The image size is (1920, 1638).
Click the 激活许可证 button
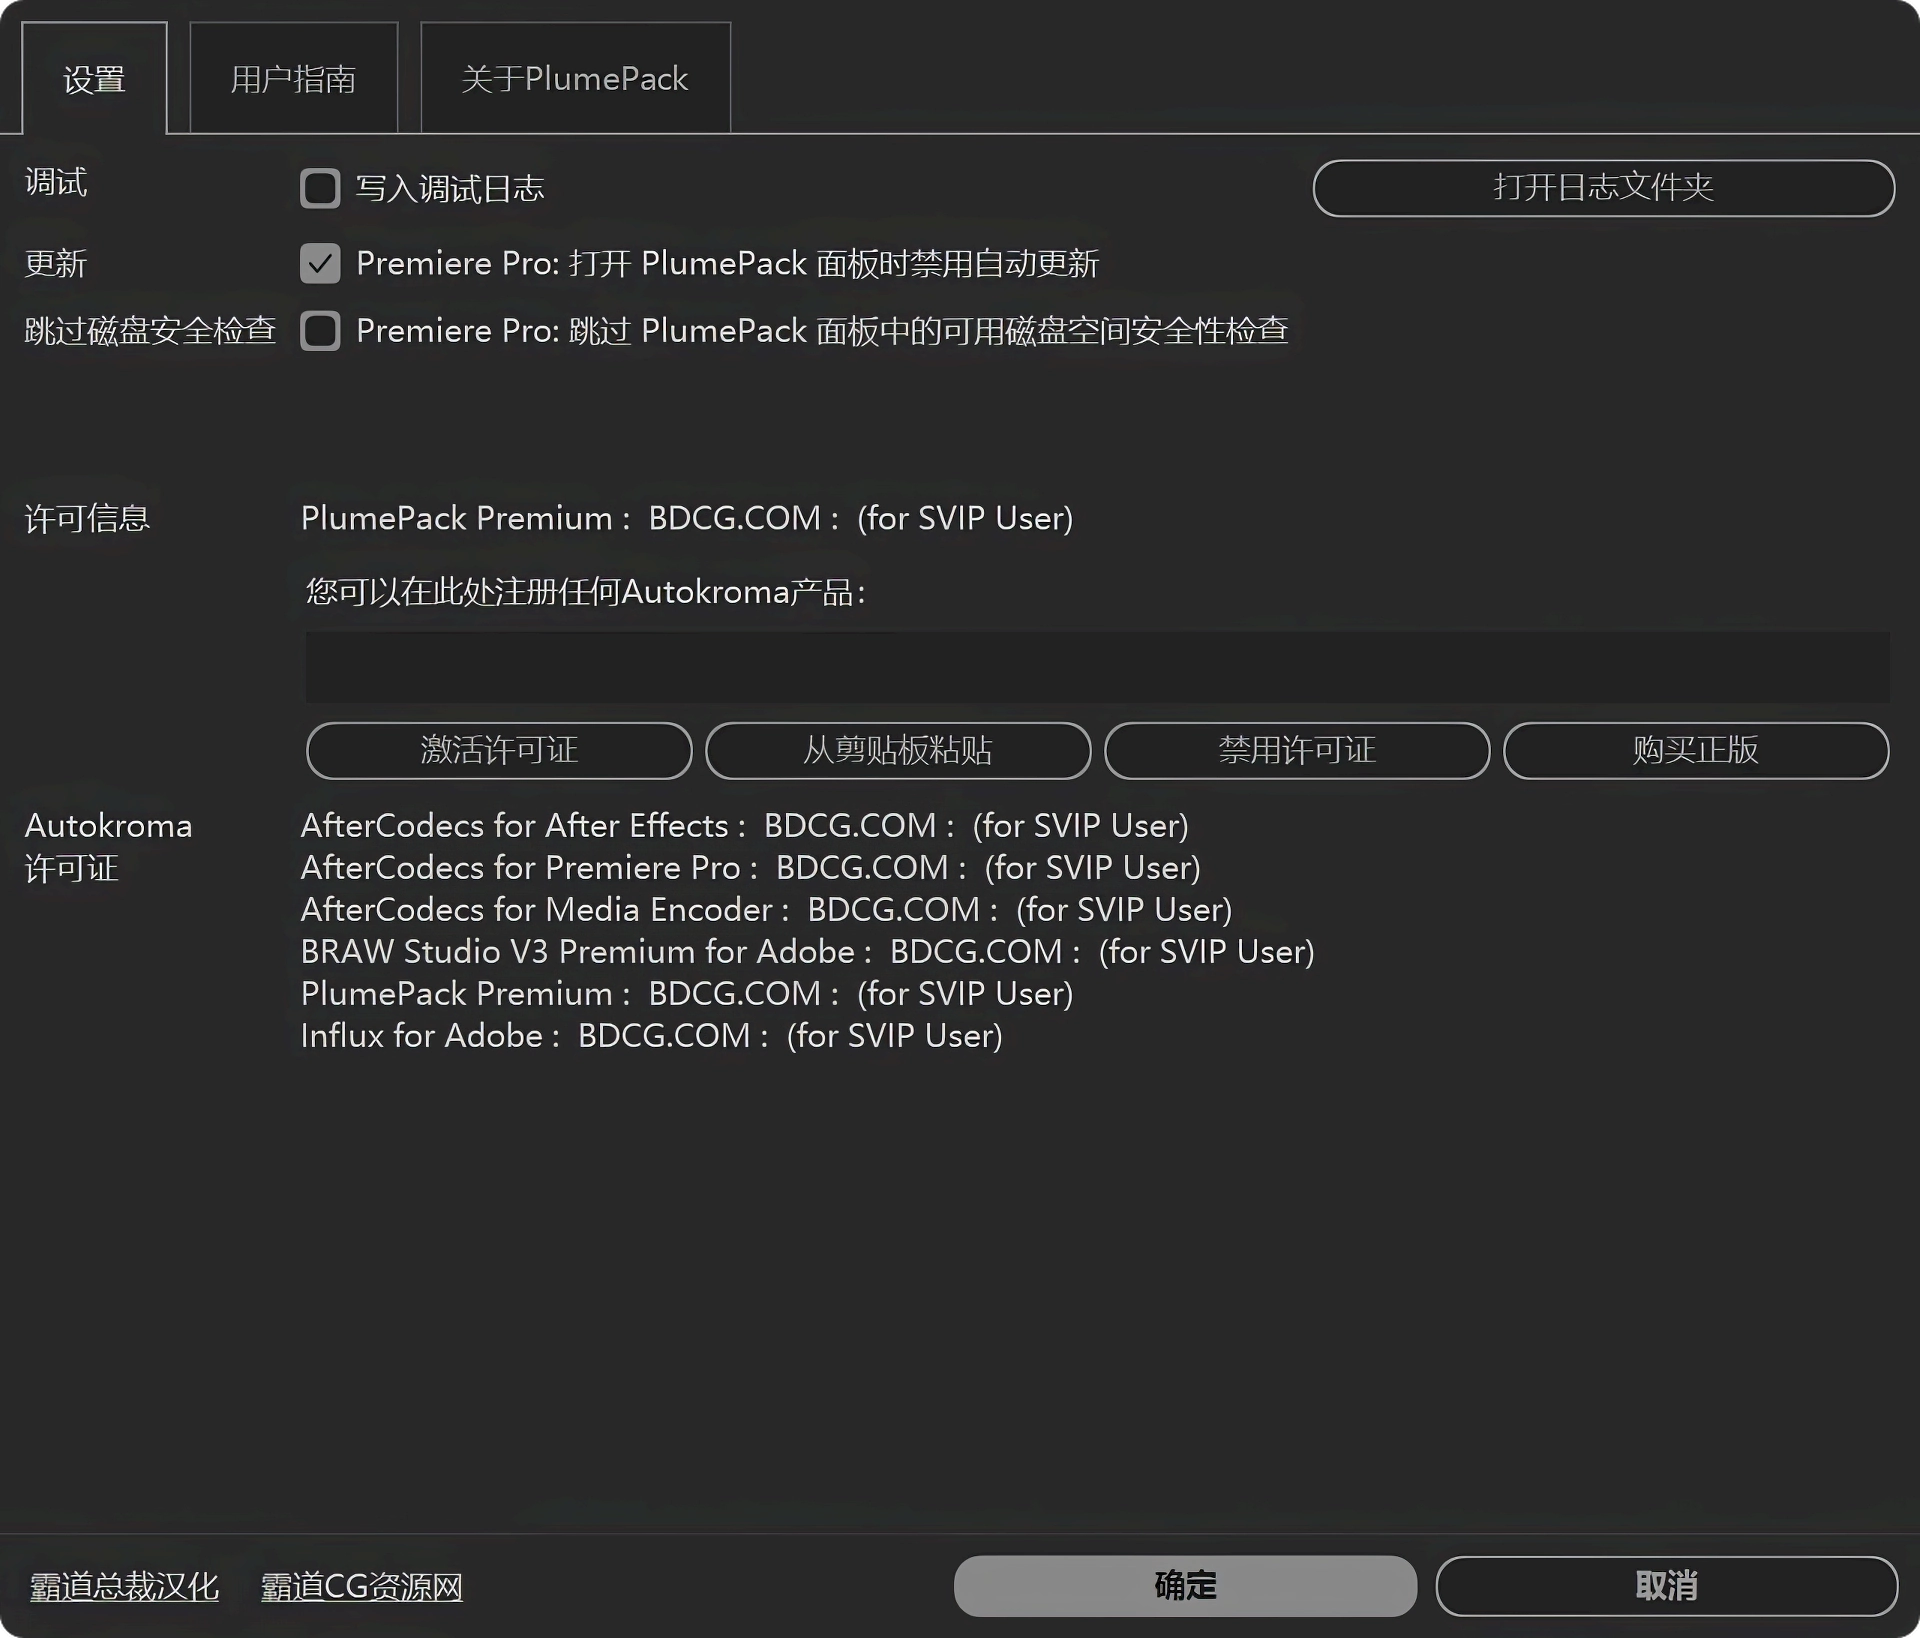(499, 750)
